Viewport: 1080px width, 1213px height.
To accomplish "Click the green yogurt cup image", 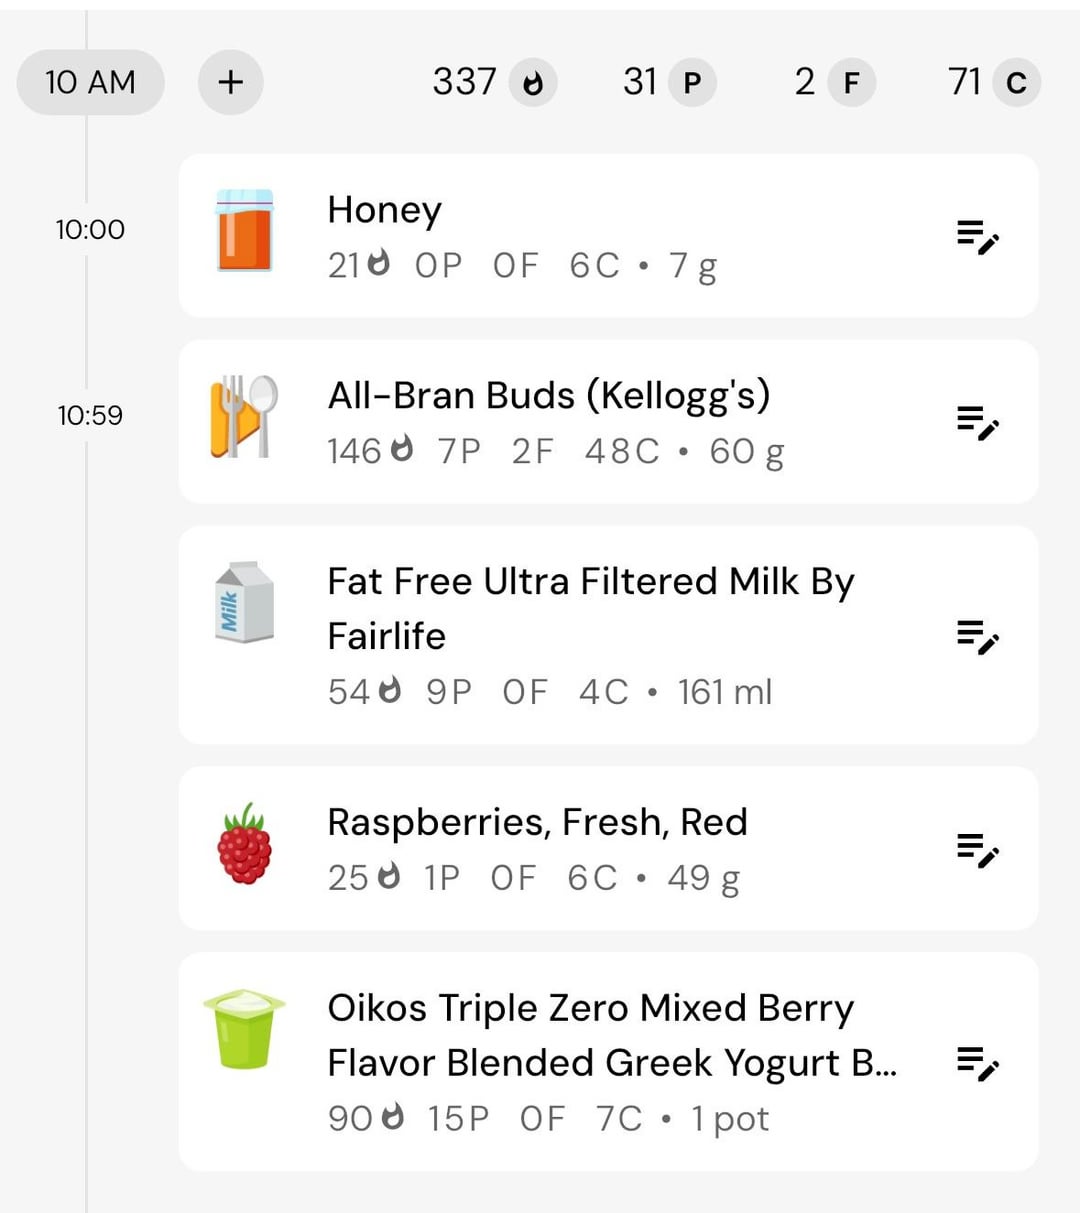I will pyautogui.click(x=244, y=1030).
